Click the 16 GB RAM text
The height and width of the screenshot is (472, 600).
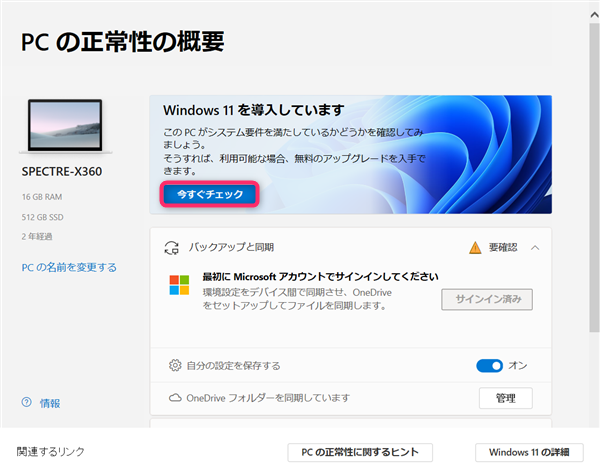[x=42, y=197]
